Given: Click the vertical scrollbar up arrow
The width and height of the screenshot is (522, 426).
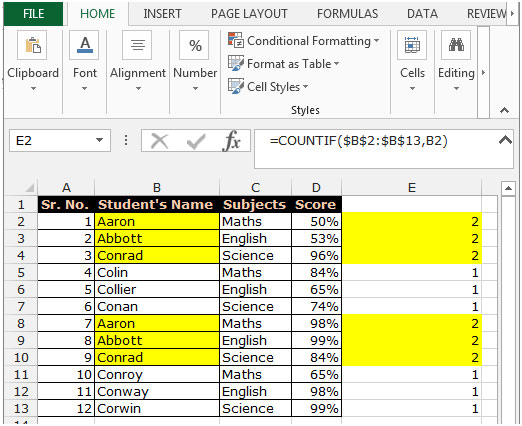Looking at the screenshot, I should (x=508, y=189).
